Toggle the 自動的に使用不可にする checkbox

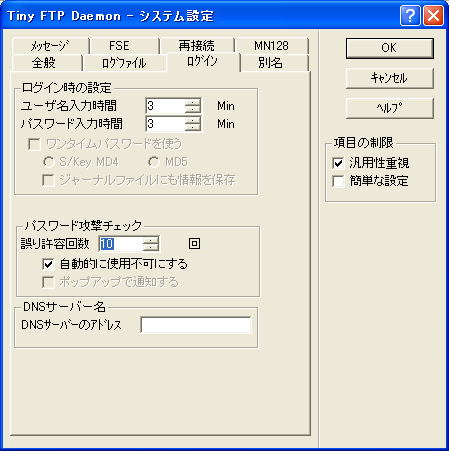click(x=48, y=264)
